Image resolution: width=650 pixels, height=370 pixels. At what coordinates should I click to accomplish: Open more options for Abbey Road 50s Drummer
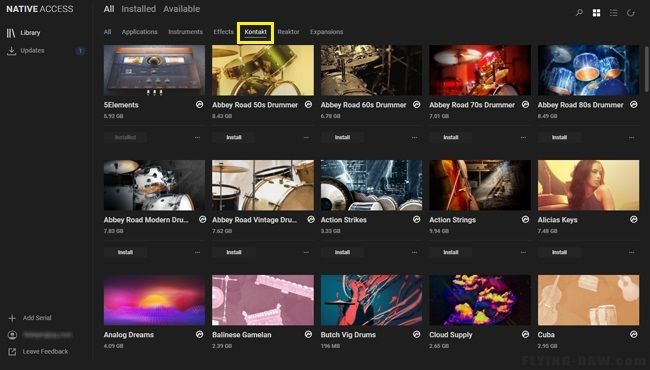[x=306, y=138]
